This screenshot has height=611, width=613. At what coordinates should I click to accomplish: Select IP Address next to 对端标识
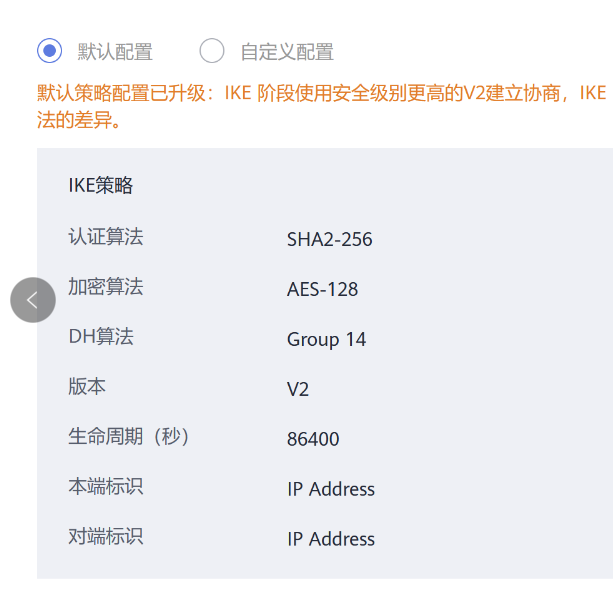pos(331,540)
